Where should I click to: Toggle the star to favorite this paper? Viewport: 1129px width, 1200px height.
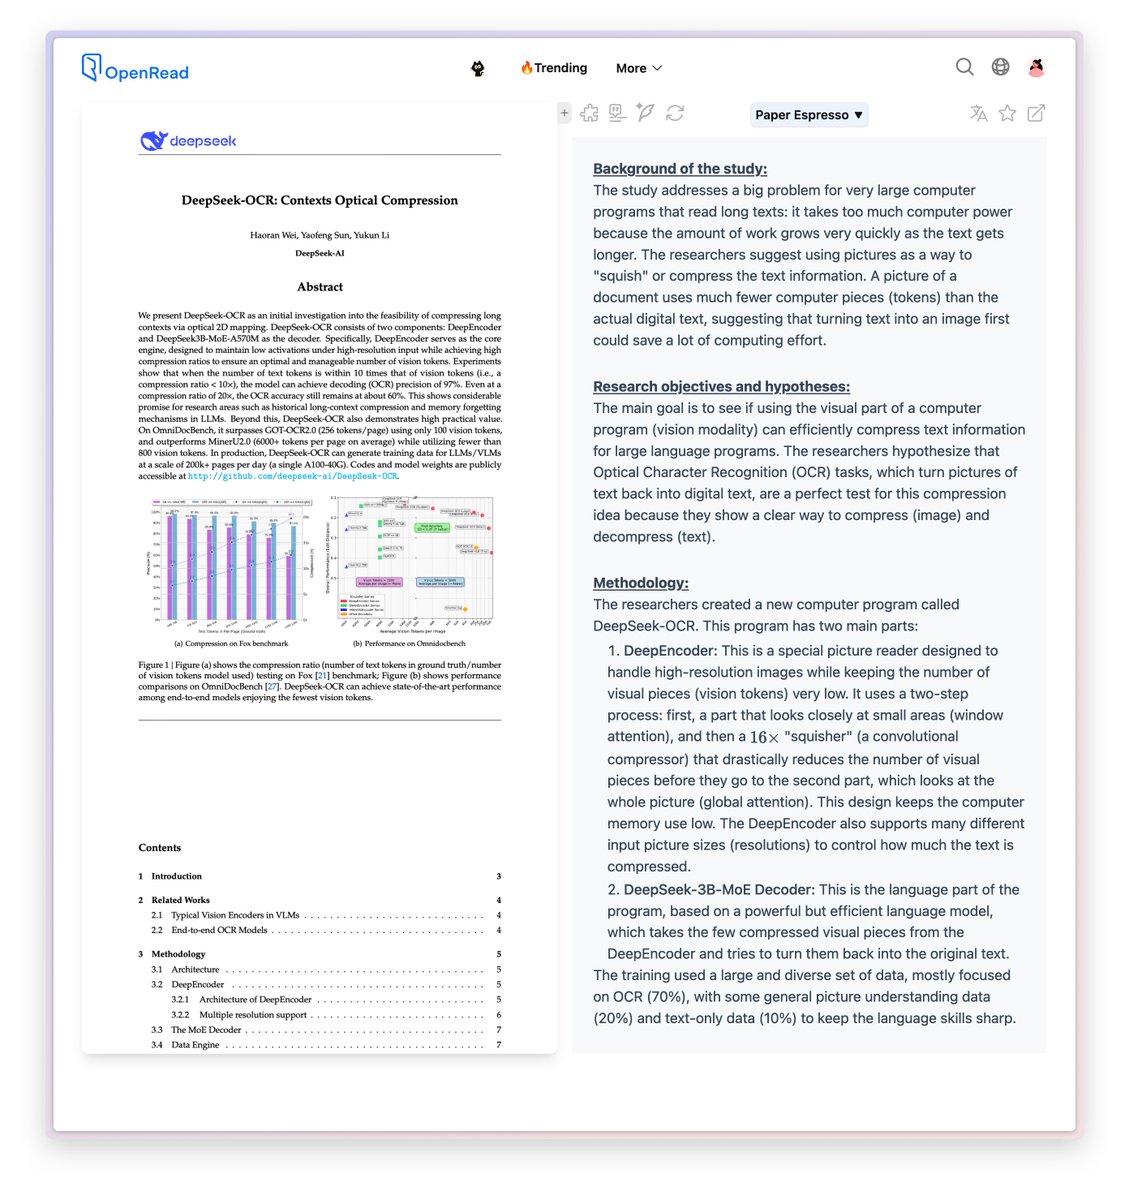point(1007,113)
